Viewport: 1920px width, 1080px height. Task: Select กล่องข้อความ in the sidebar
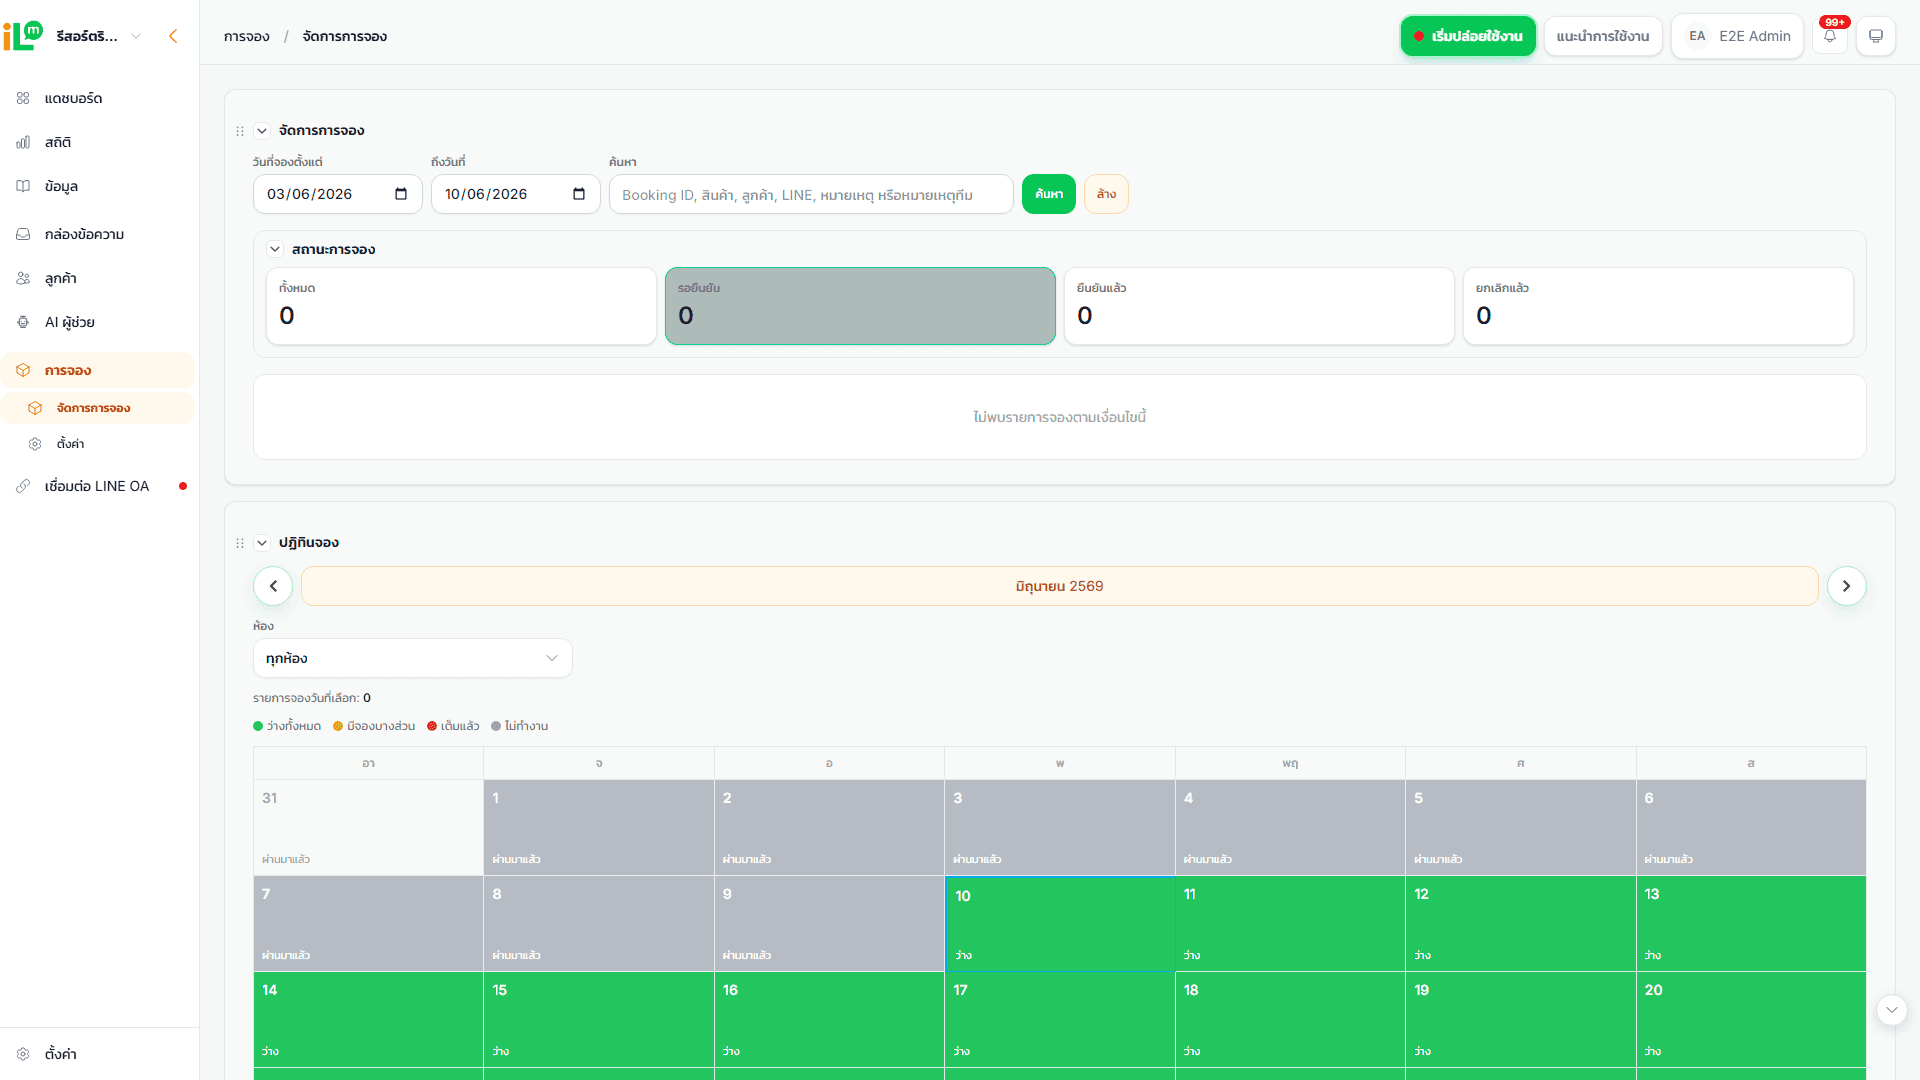97,234
